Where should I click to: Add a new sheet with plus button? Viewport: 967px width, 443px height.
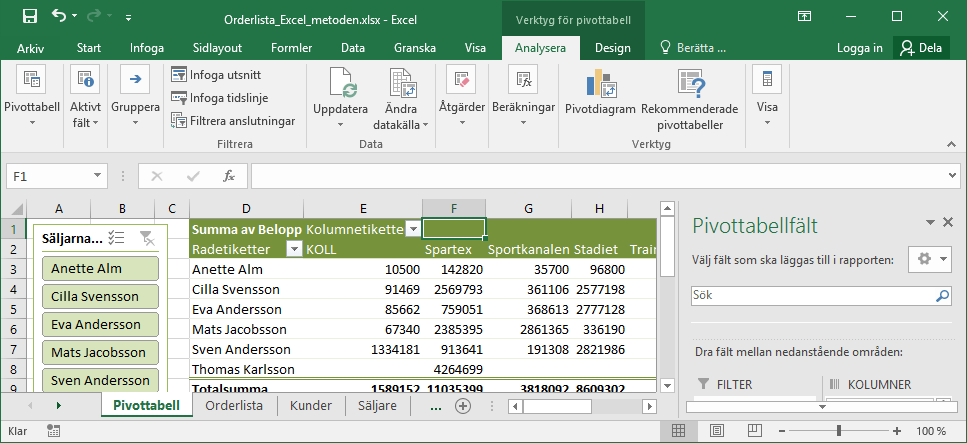click(463, 406)
